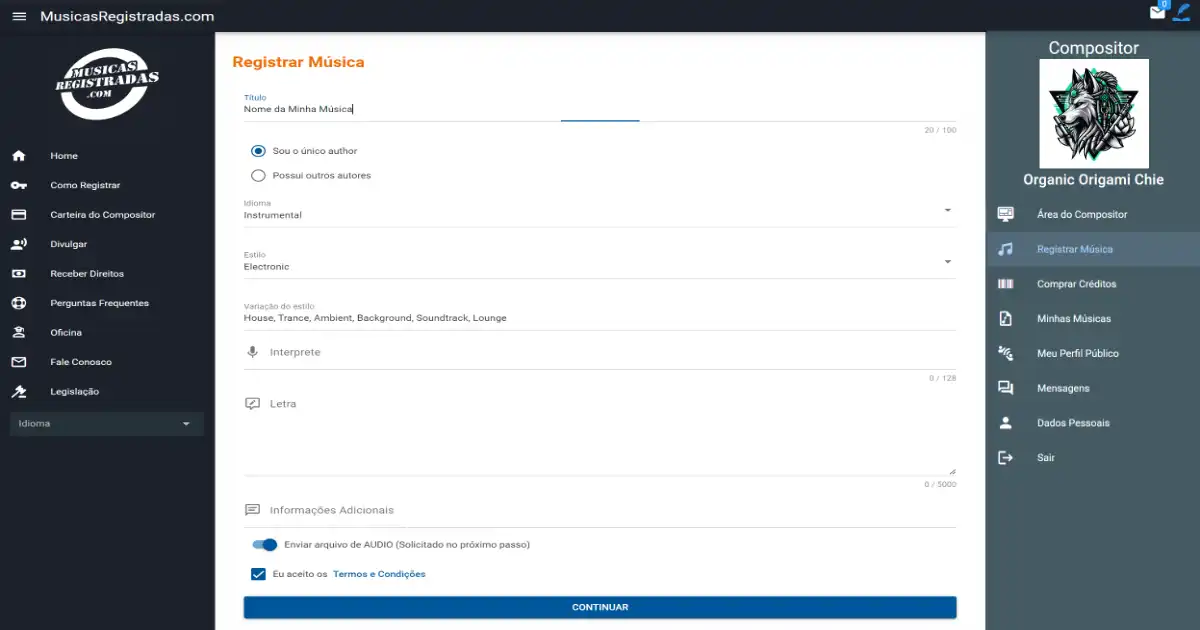Viewport: 1200px width, 630px height.
Task: Click the Divulgar megaphone icon
Action: tap(18, 244)
